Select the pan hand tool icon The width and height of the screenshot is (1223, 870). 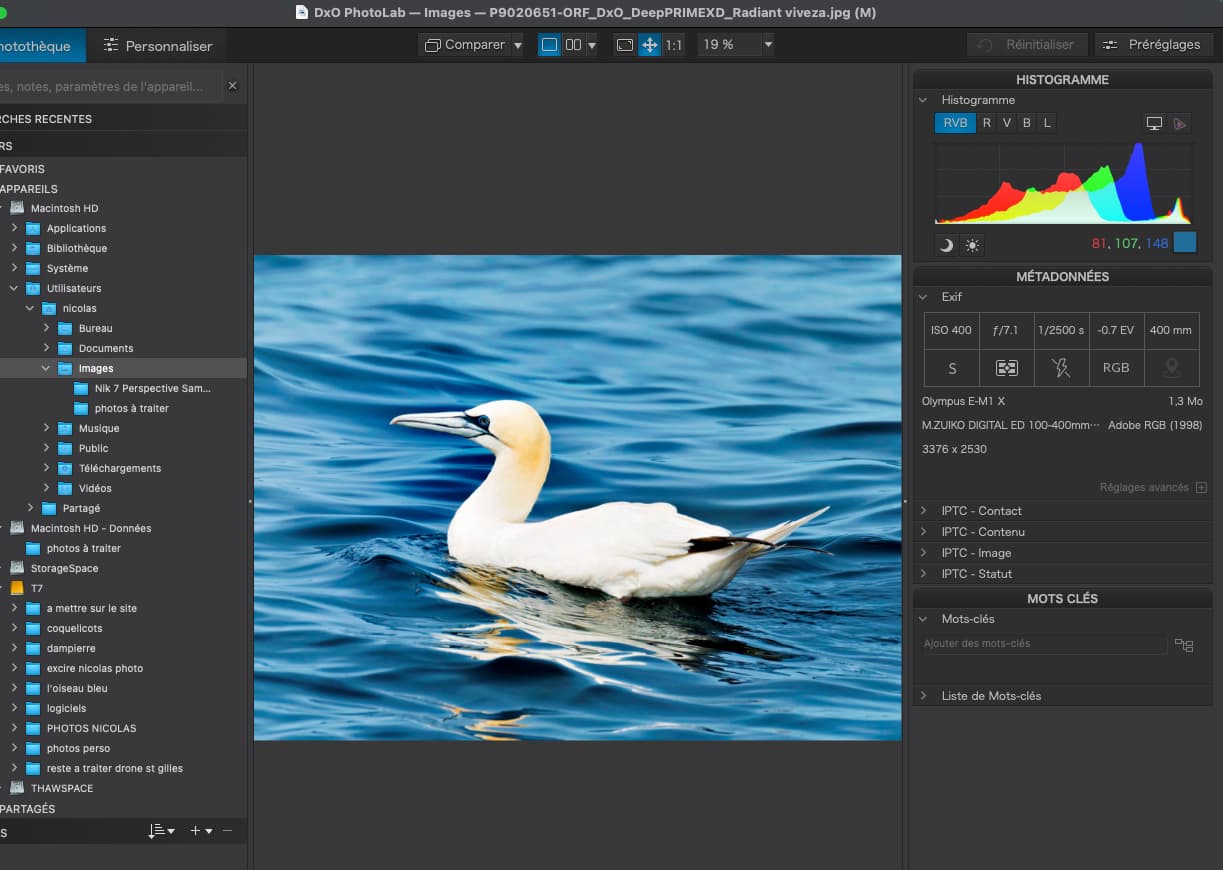pyautogui.click(x=650, y=45)
